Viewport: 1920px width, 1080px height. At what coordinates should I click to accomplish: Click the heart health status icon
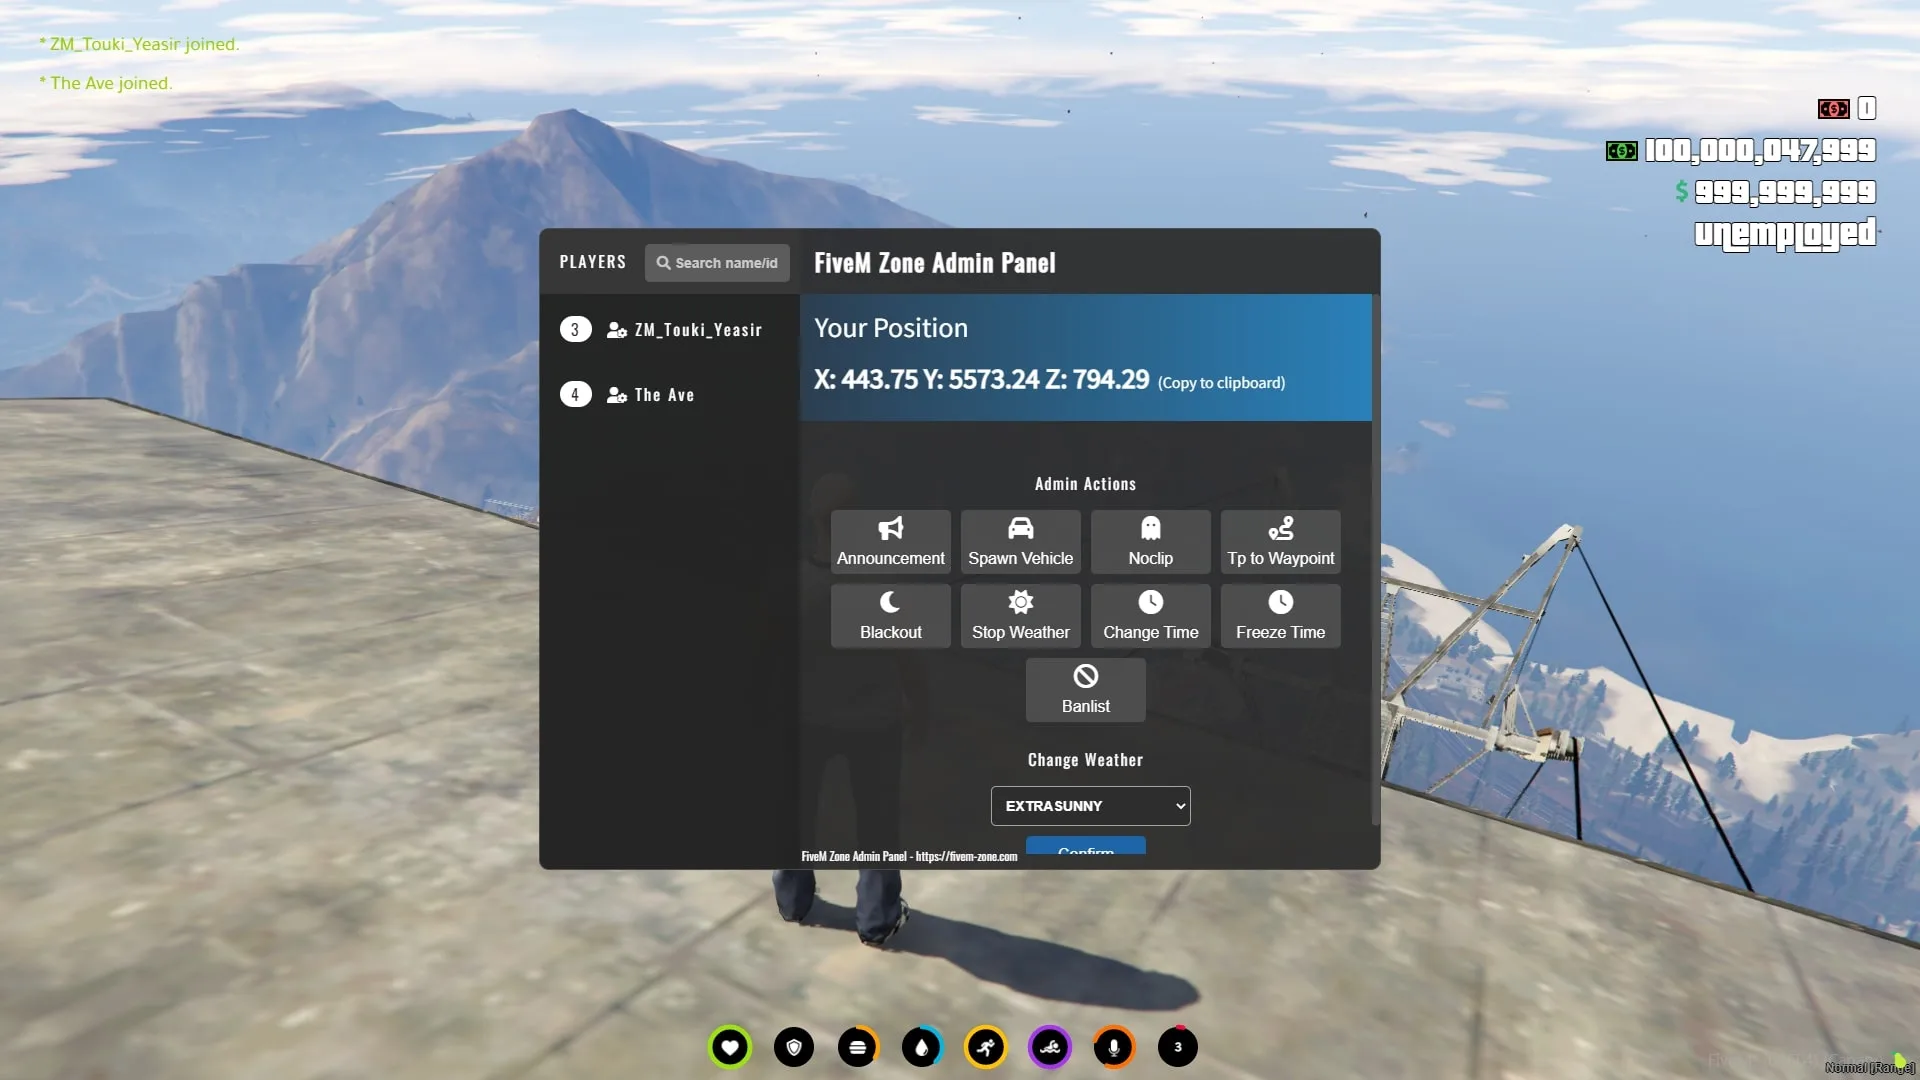(x=730, y=1047)
